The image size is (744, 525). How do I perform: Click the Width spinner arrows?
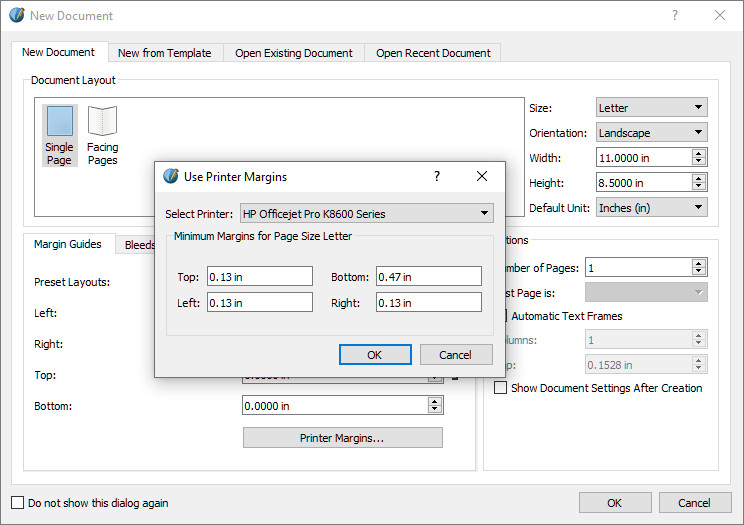699,157
